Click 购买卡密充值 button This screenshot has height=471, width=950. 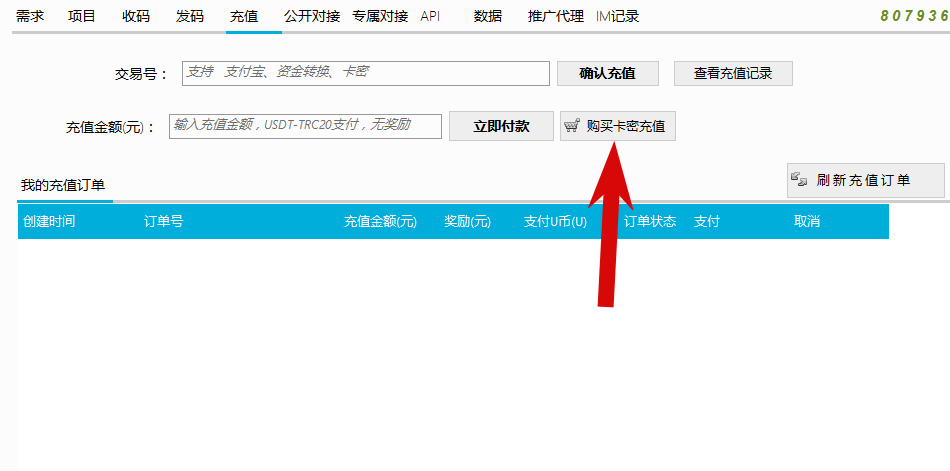point(617,126)
